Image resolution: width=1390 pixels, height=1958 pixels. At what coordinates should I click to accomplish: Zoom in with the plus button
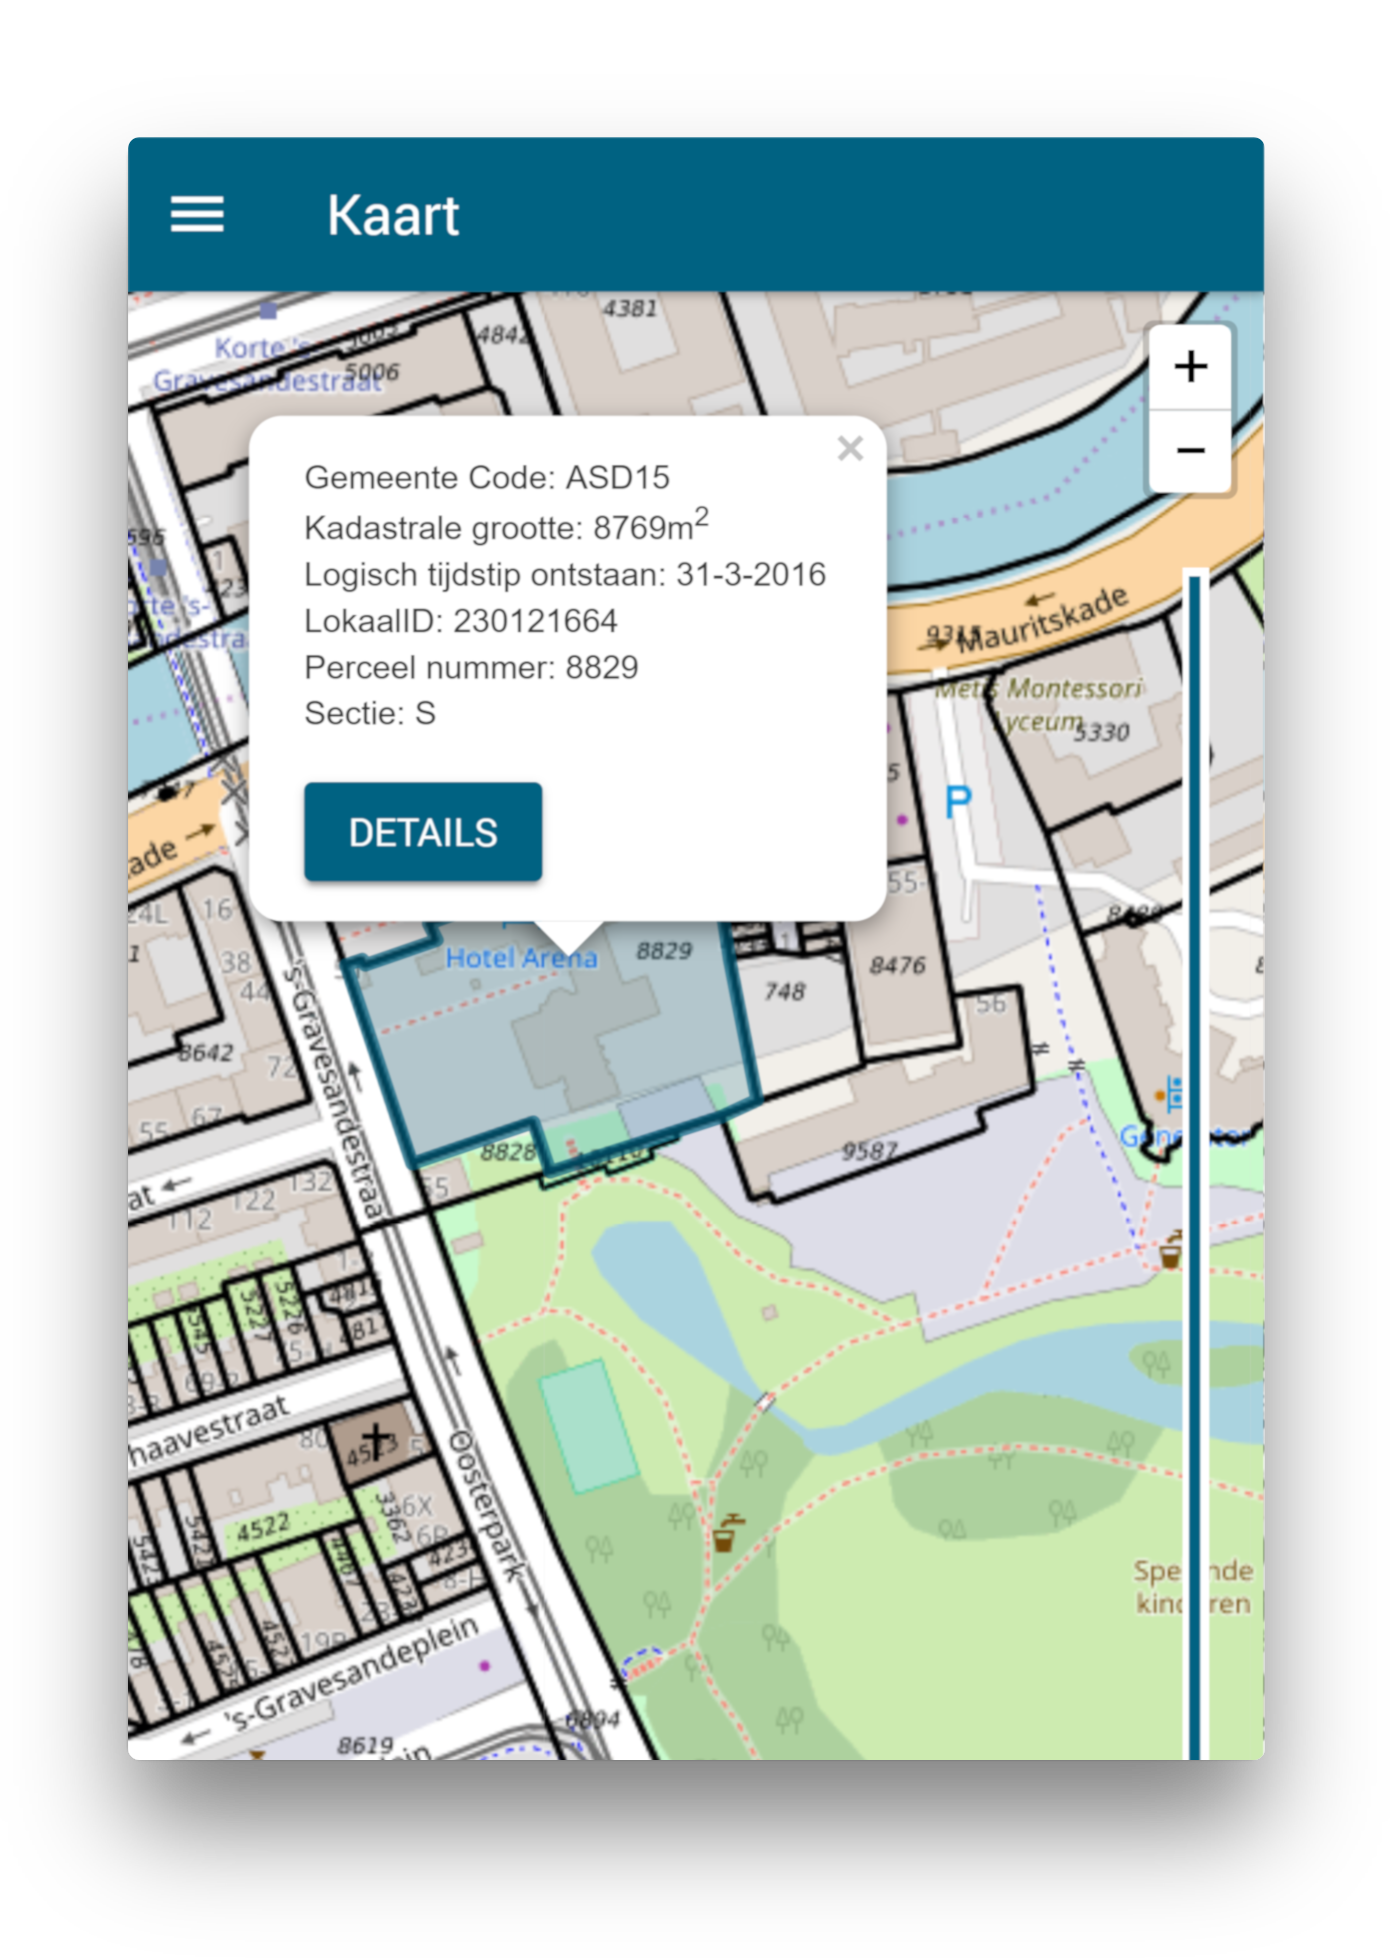click(x=1190, y=367)
